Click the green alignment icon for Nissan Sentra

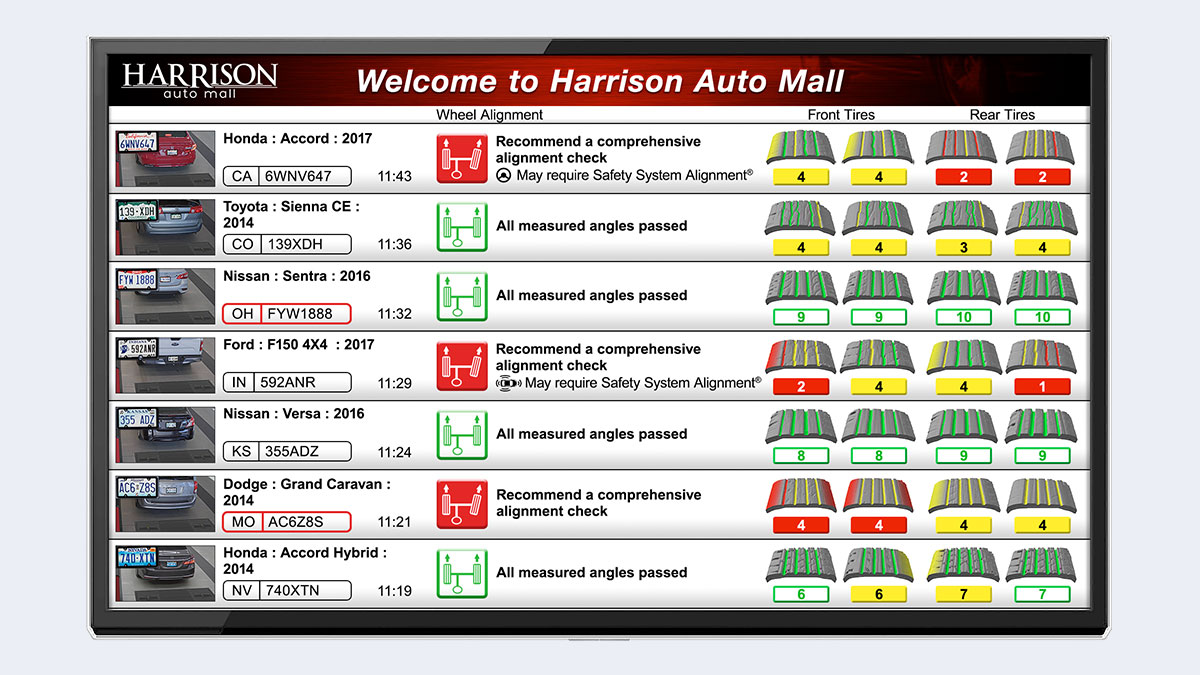pos(462,295)
